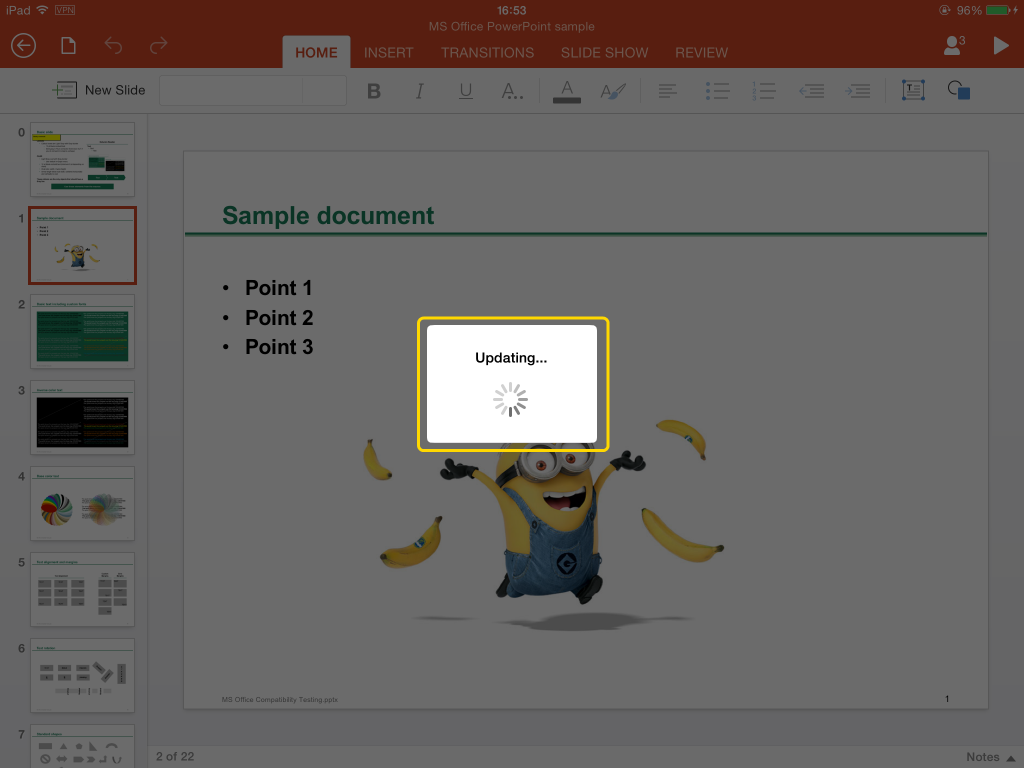Open the share people icon
The image size is (1024, 768).
point(953,46)
